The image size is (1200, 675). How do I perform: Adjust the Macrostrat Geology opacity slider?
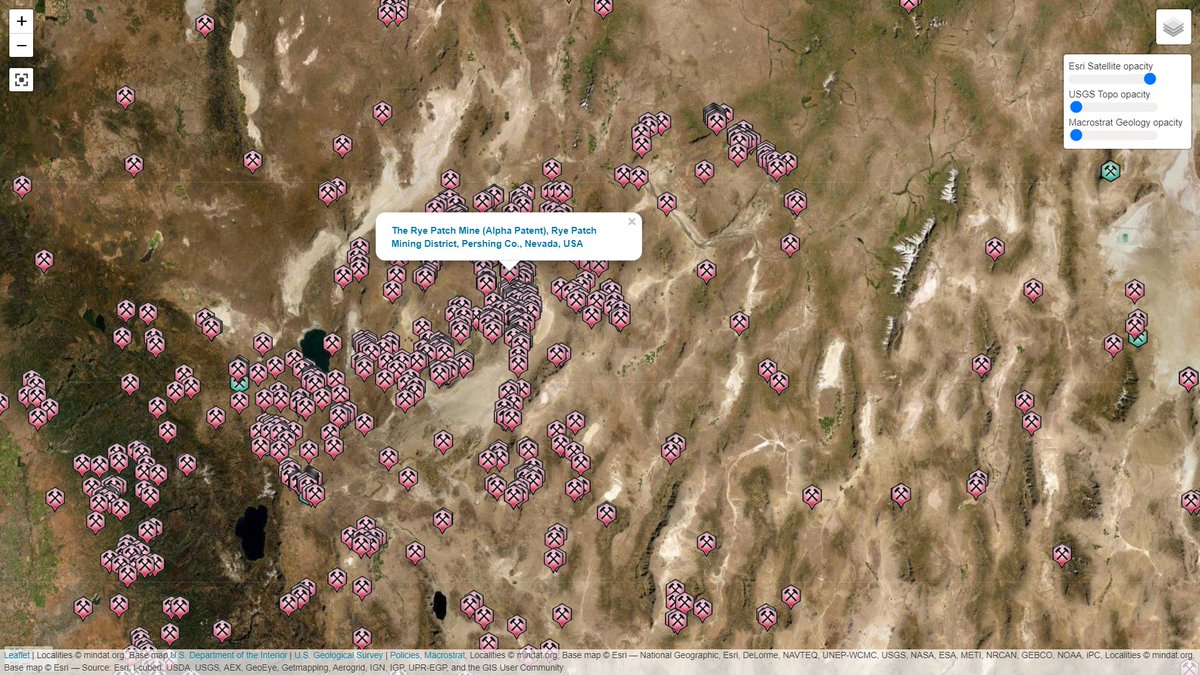click(1113, 135)
